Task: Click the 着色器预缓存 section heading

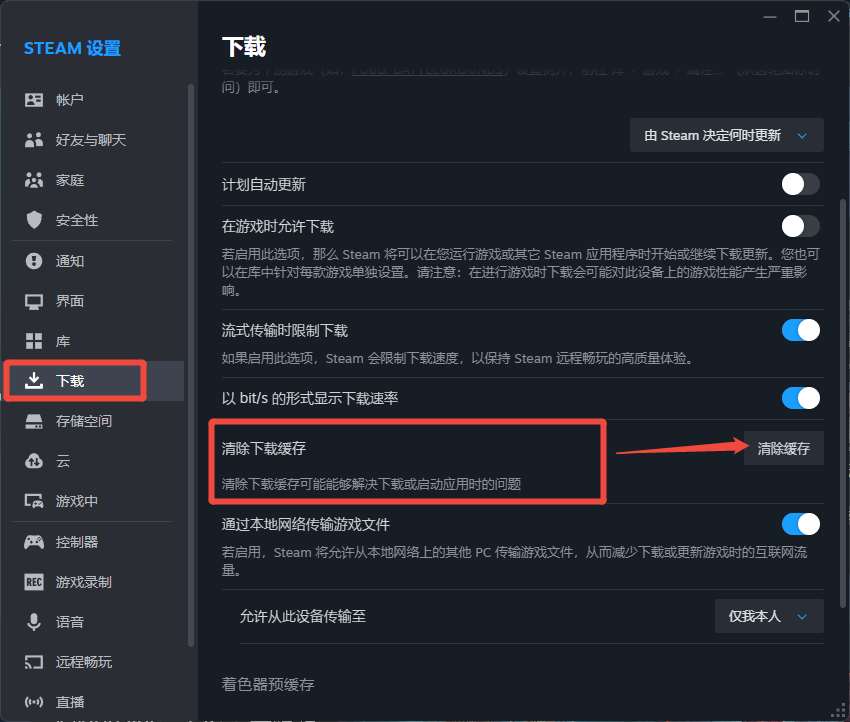Action: tap(268, 684)
